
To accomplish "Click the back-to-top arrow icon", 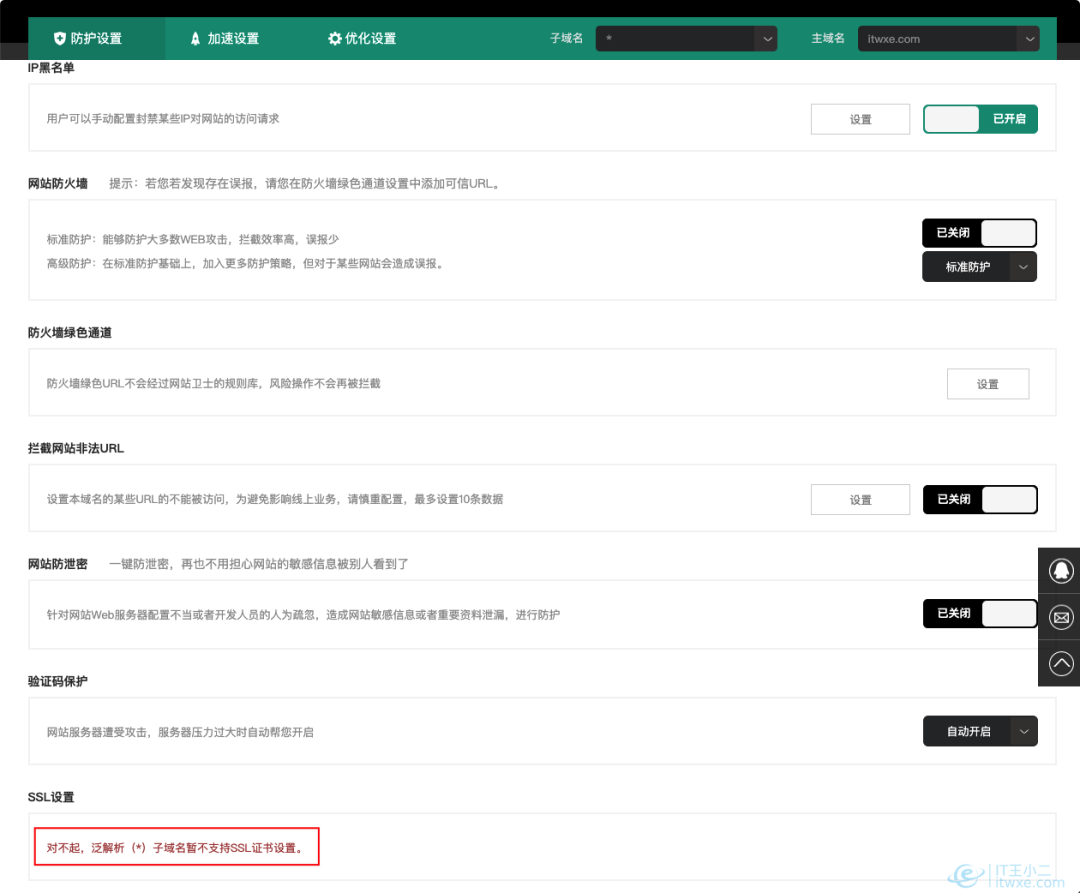I will pos(1060,663).
